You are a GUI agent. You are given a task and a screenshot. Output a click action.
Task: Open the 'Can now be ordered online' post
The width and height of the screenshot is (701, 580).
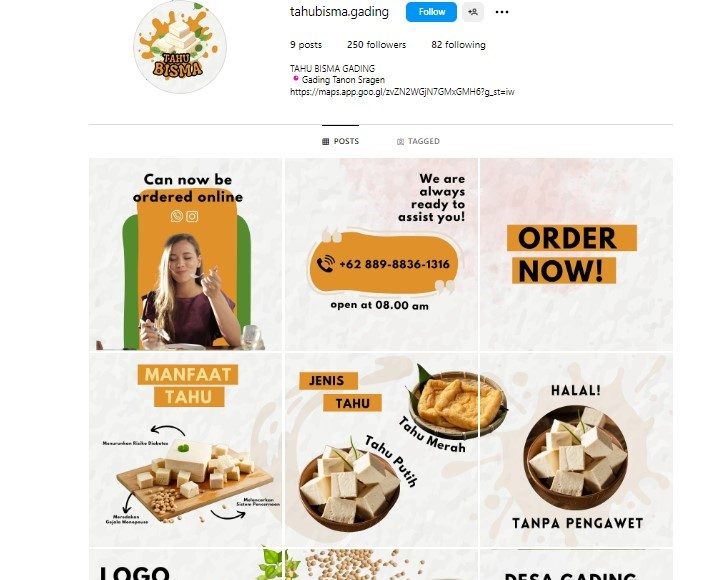tap(186, 254)
